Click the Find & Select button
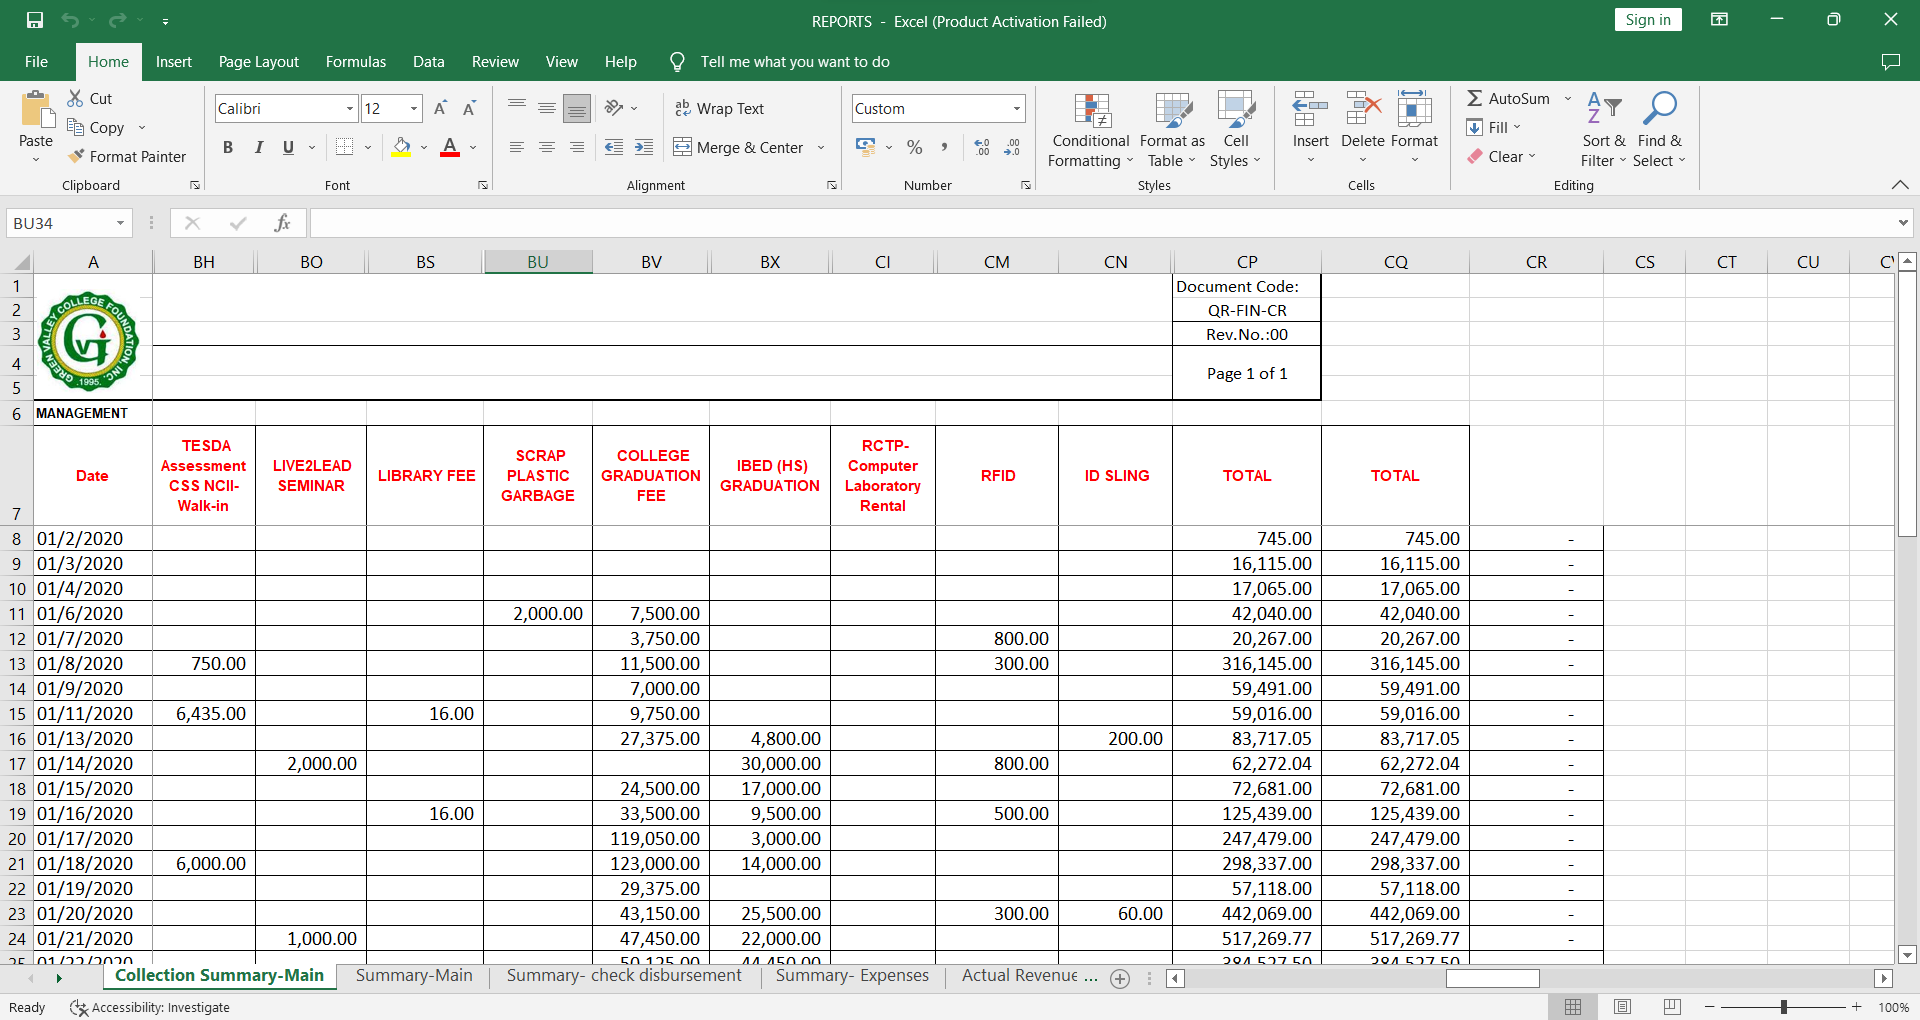The width and height of the screenshot is (1920, 1020). 1659,130
